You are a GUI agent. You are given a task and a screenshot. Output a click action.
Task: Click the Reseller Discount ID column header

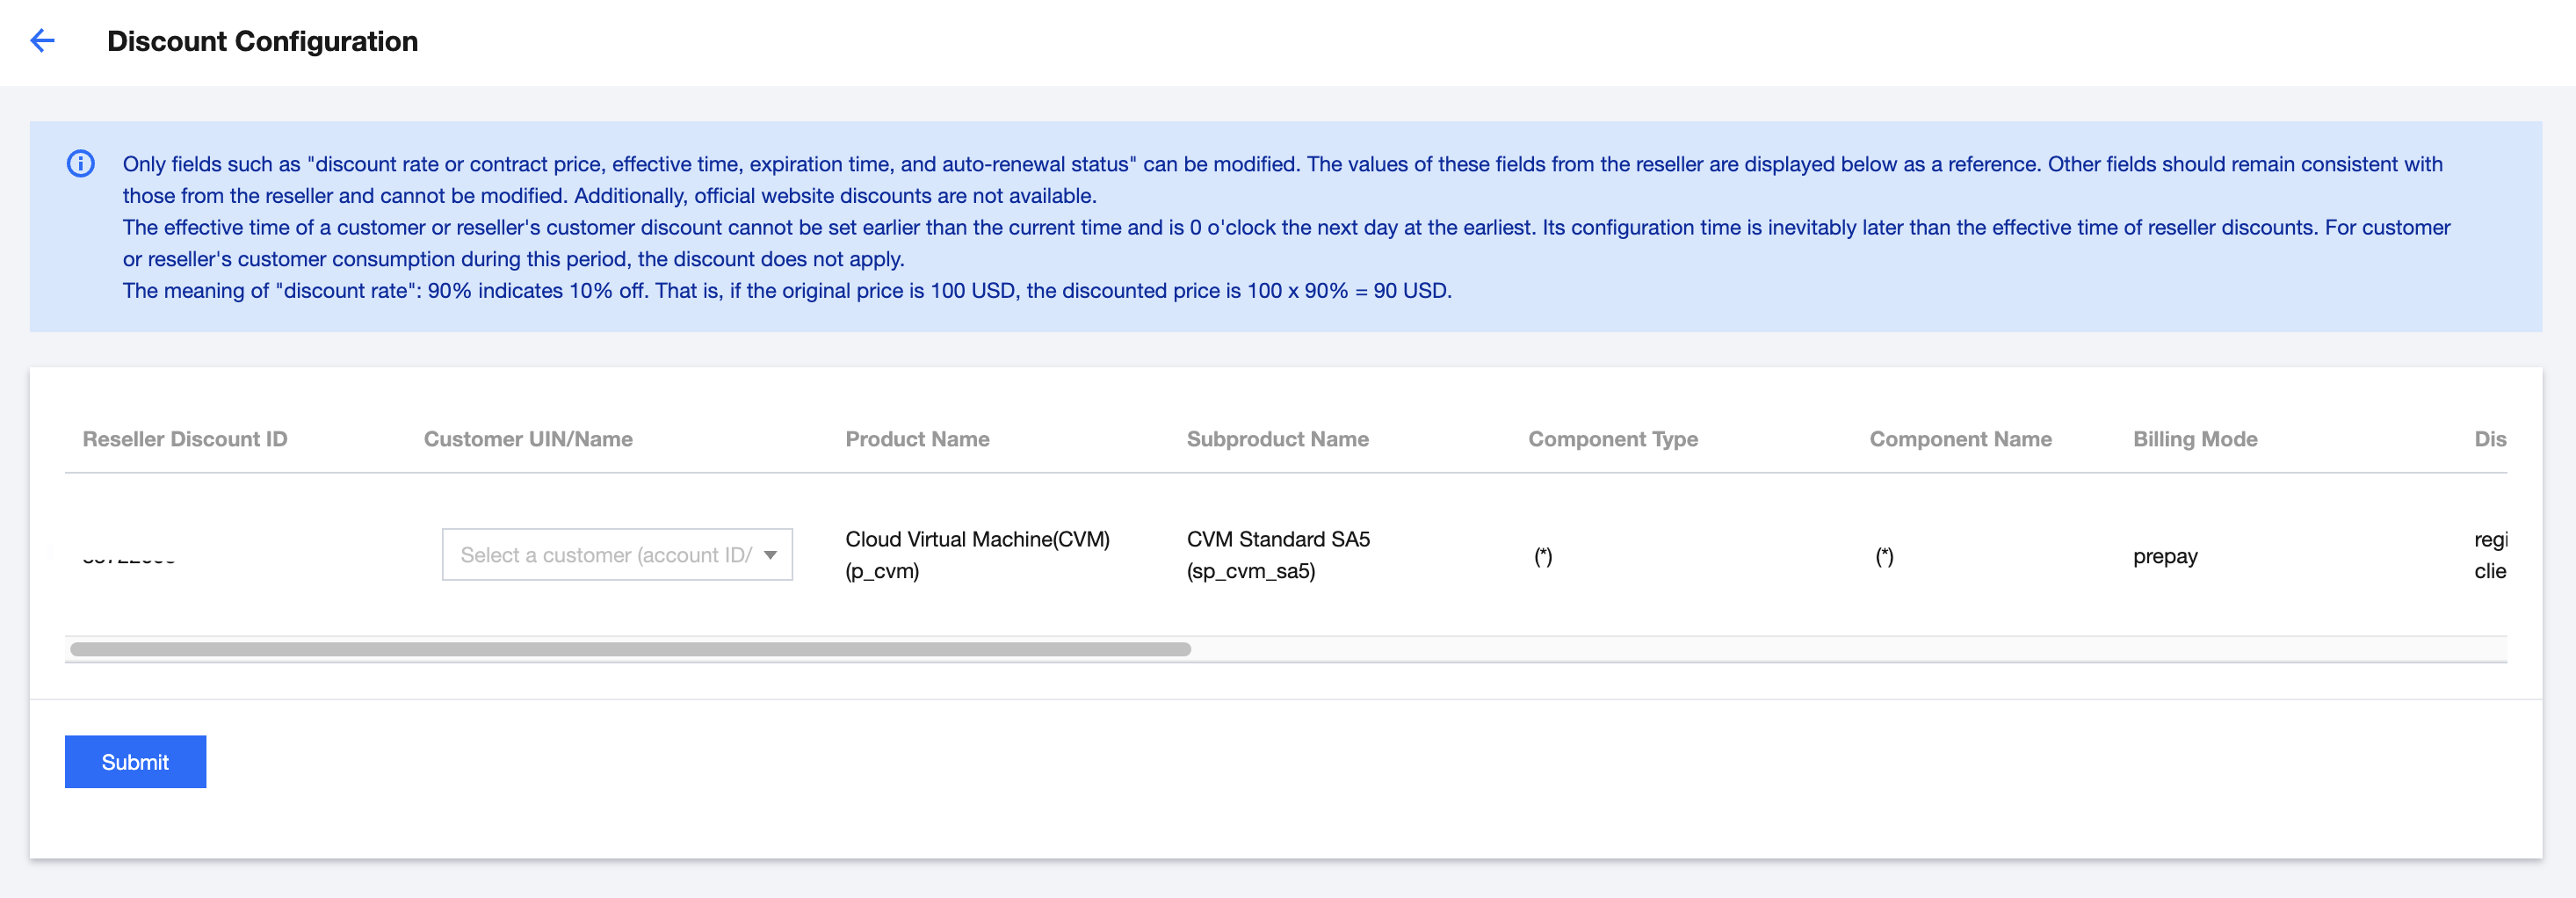(185, 439)
